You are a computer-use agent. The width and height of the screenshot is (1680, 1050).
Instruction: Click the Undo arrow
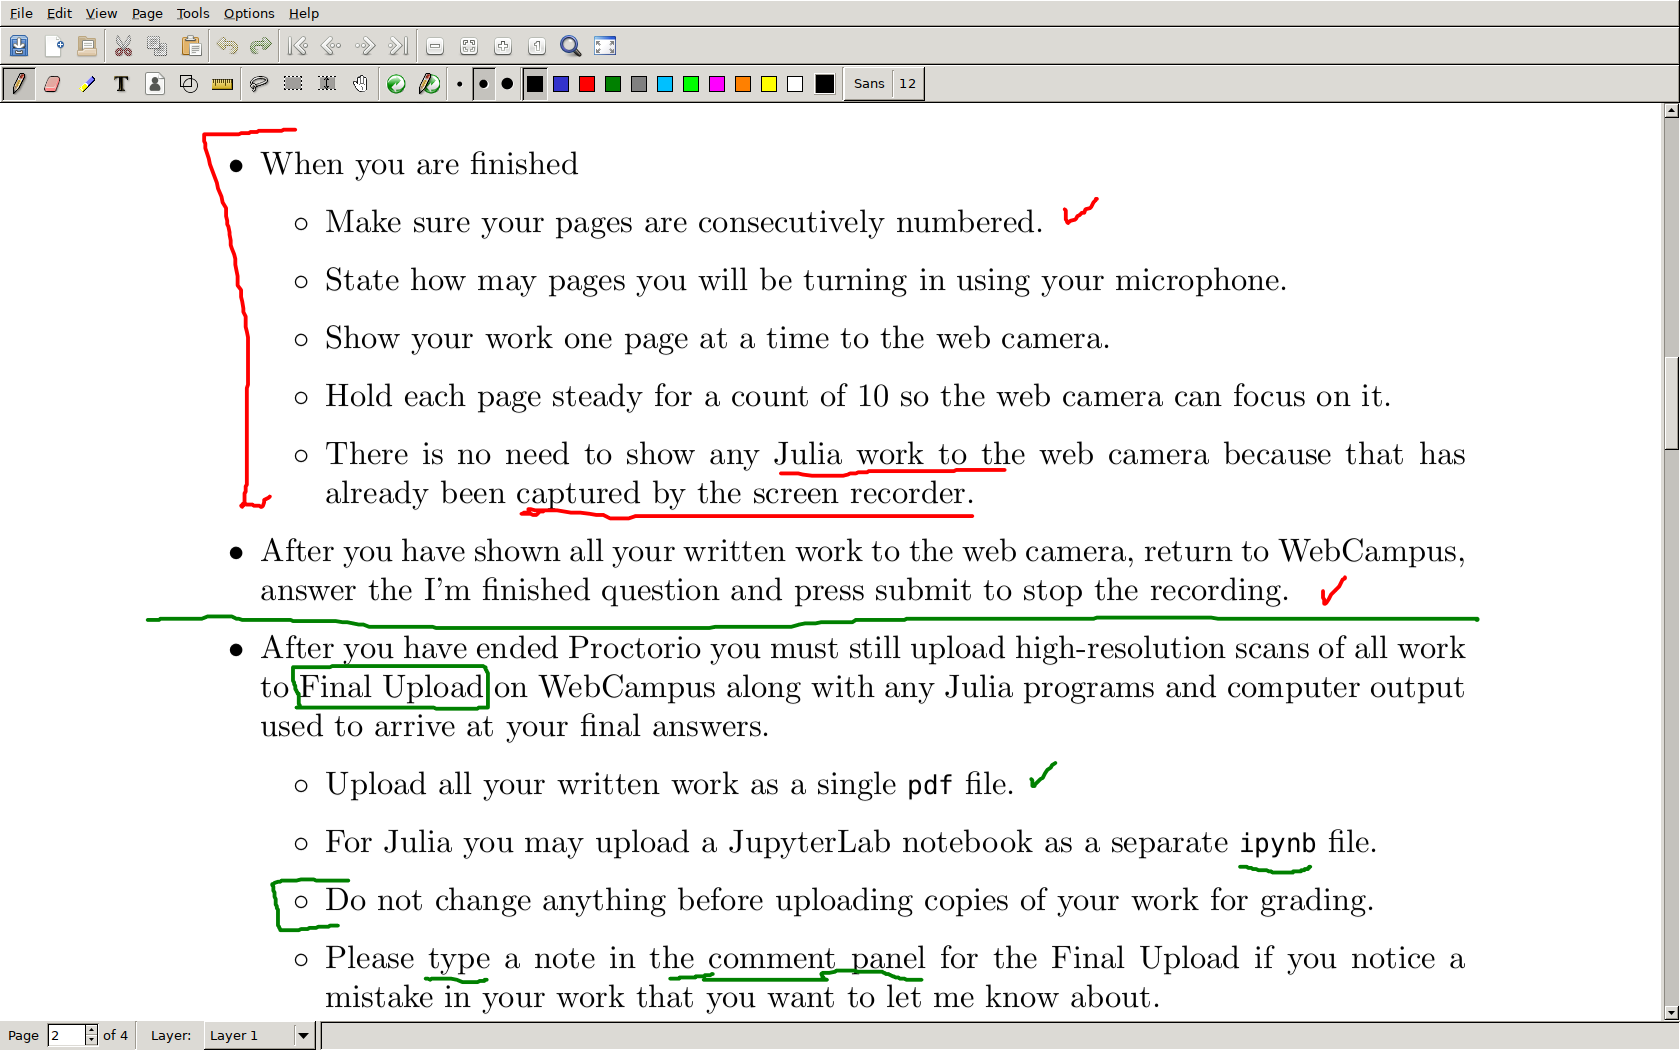(x=227, y=46)
